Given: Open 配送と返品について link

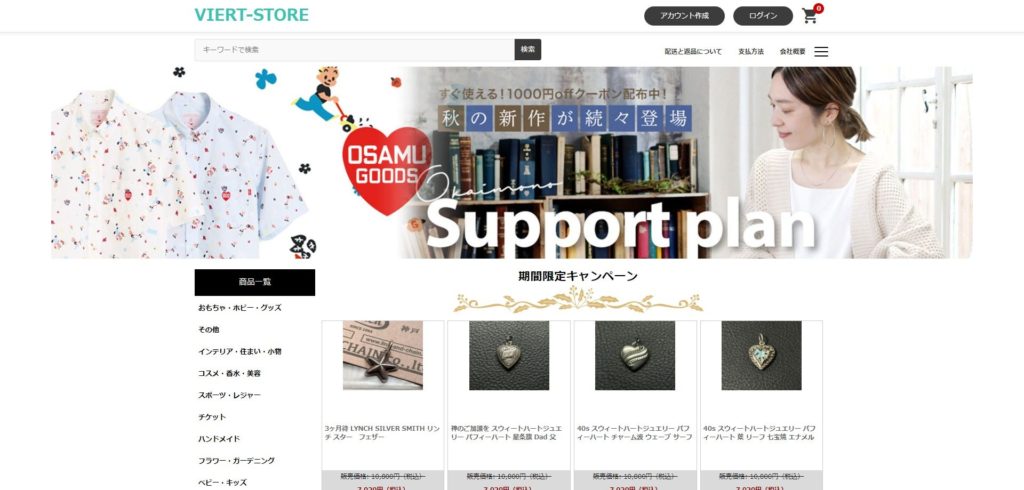Looking at the screenshot, I should [693, 52].
